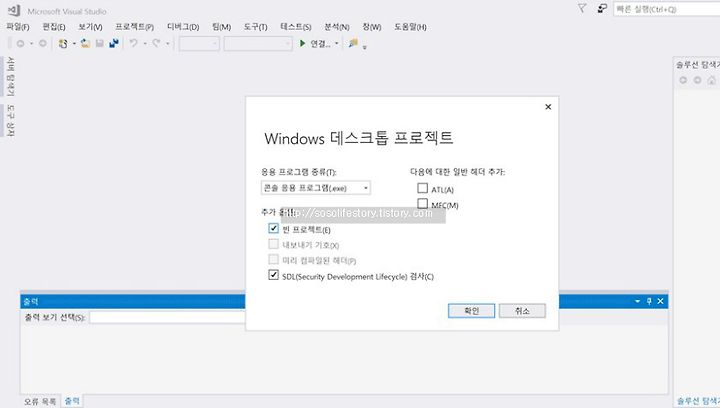
Task: Select the 솔루션 탐색기 tab at bottom right
Action: coord(698,401)
